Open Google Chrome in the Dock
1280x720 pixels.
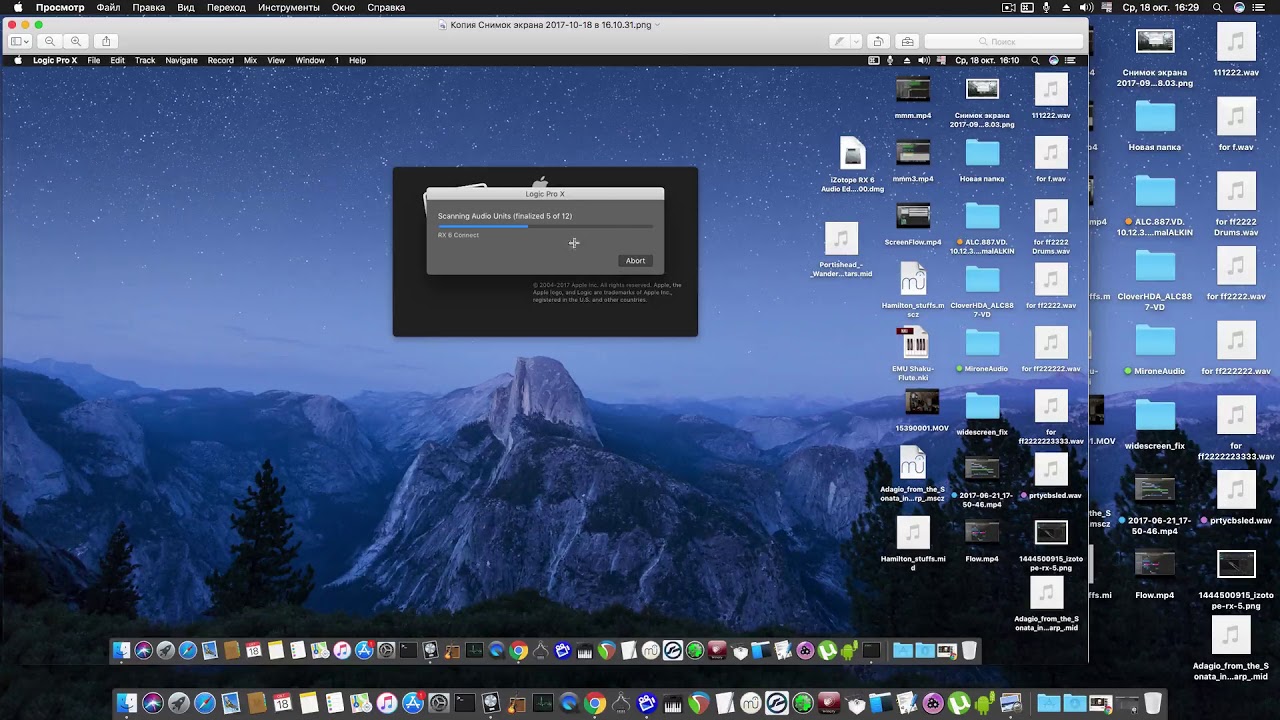[x=595, y=703]
